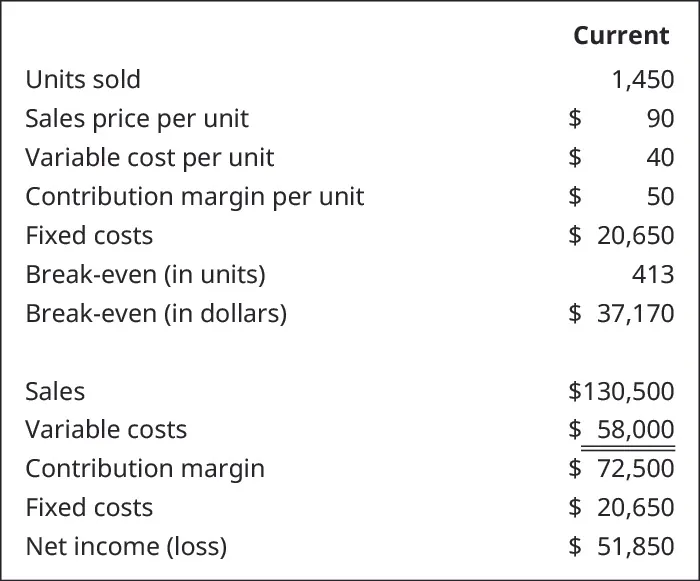Select the Contribution margin per unit label
700x581 pixels.
194,196
